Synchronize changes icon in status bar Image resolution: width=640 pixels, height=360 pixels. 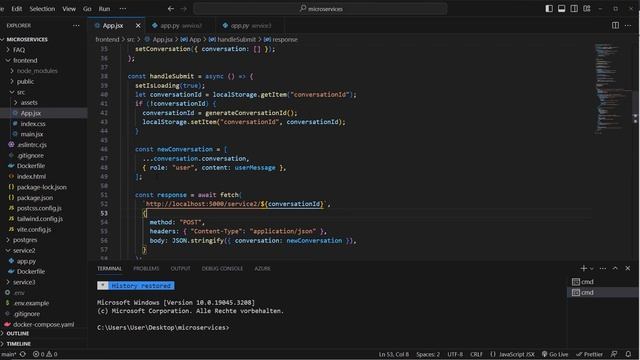23,354
